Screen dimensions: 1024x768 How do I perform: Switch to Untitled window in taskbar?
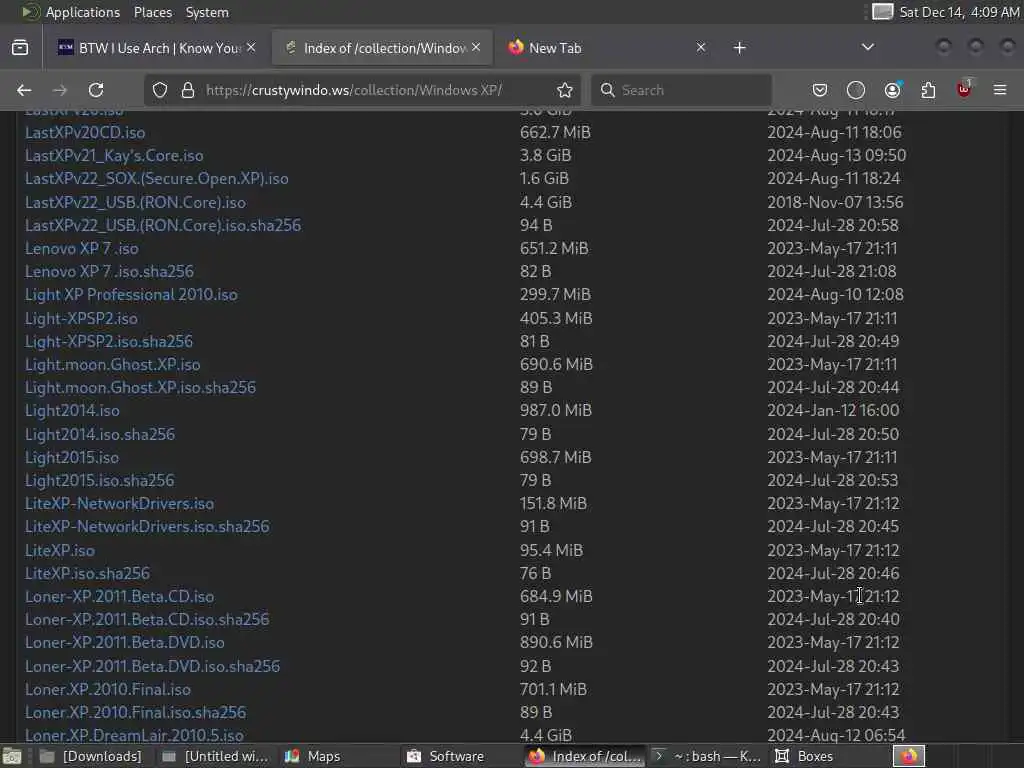point(216,756)
